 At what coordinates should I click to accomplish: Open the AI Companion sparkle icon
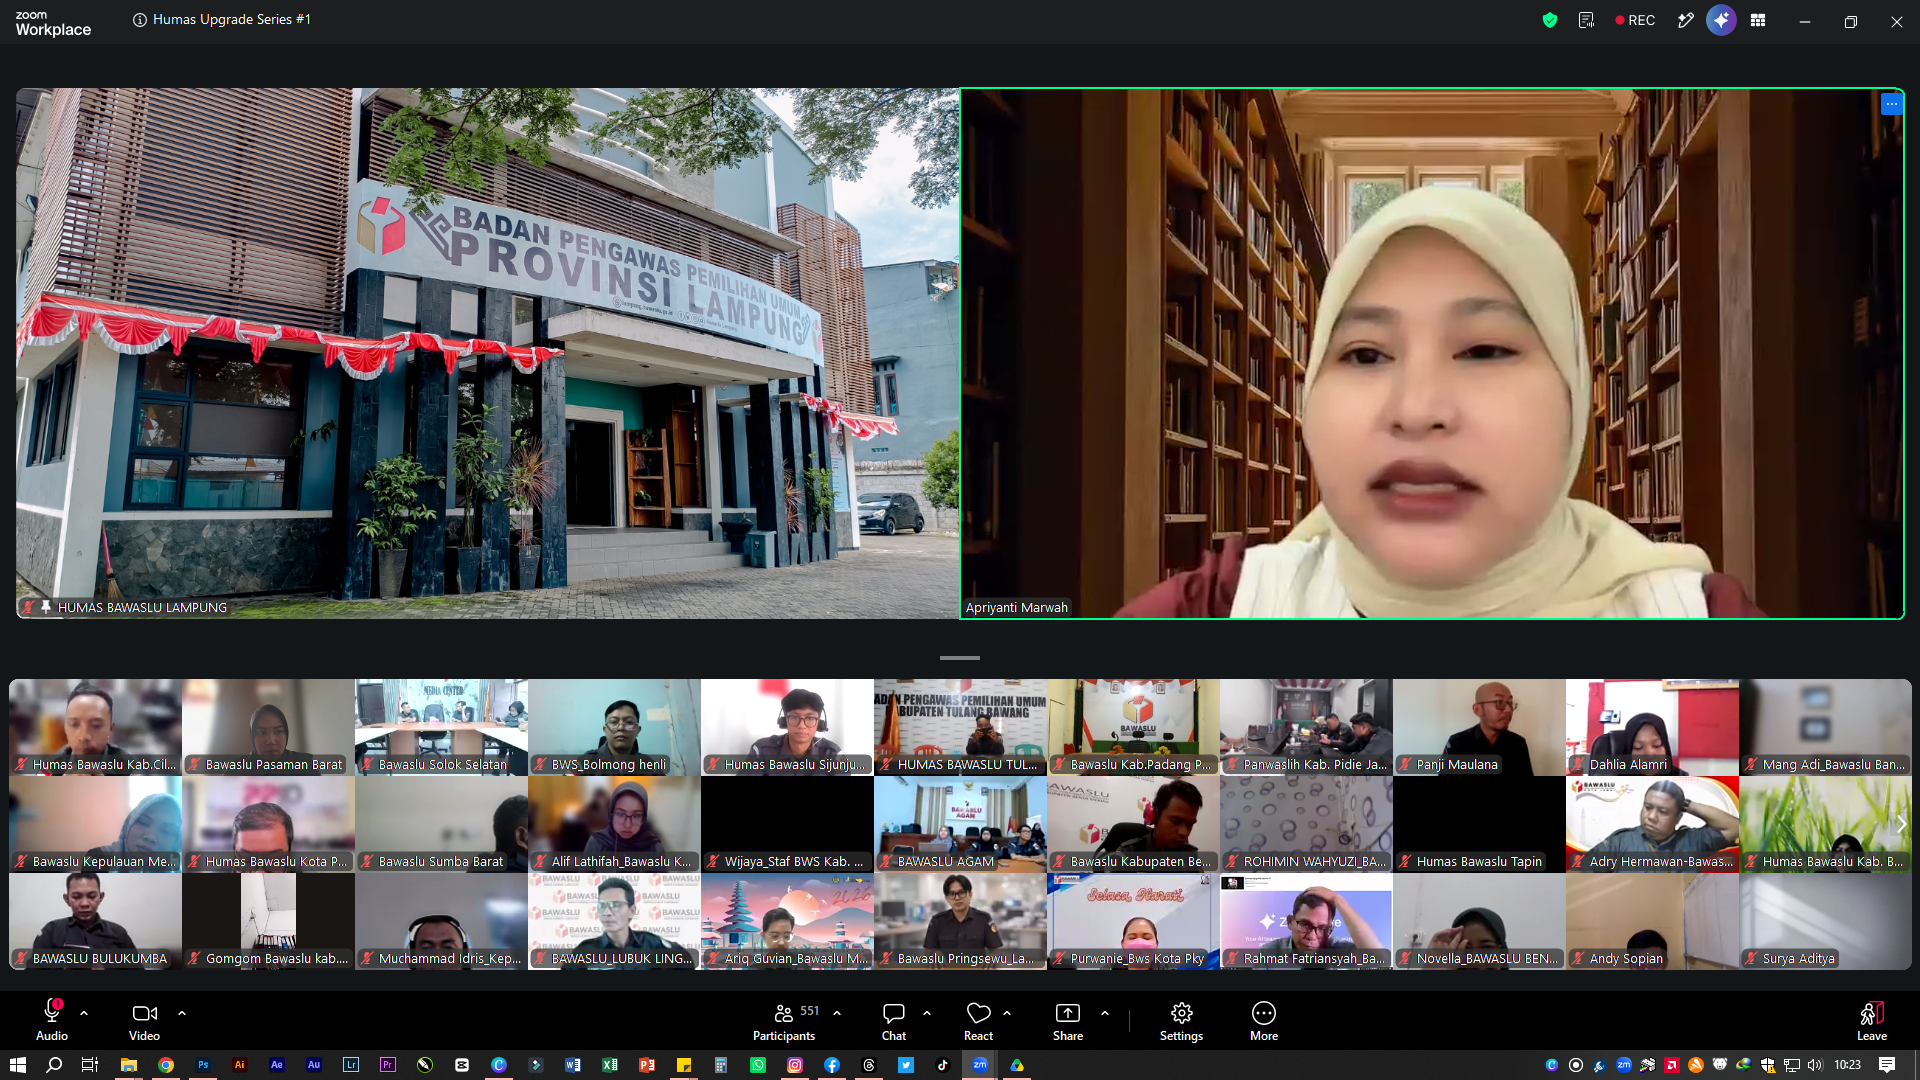click(1721, 20)
